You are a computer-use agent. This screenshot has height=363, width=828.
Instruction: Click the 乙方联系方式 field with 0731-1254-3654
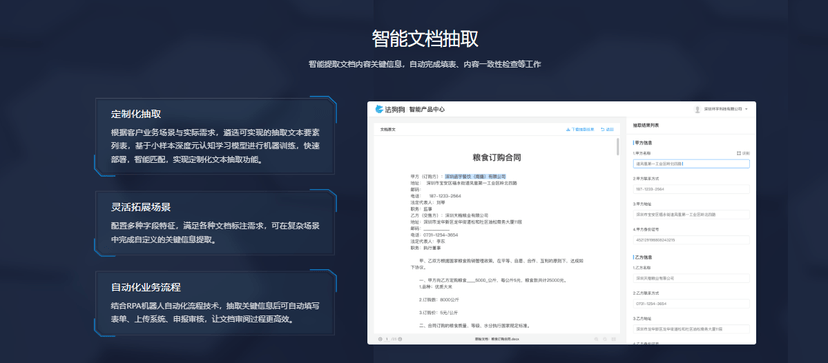click(x=691, y=303)
